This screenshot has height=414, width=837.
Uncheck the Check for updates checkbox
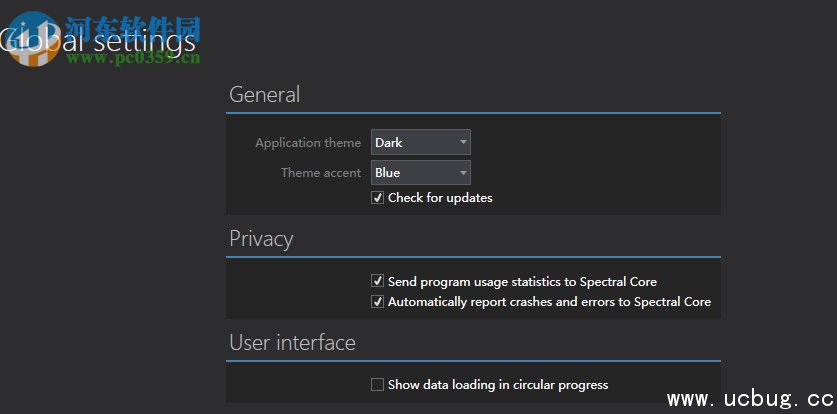coord(378,198)
